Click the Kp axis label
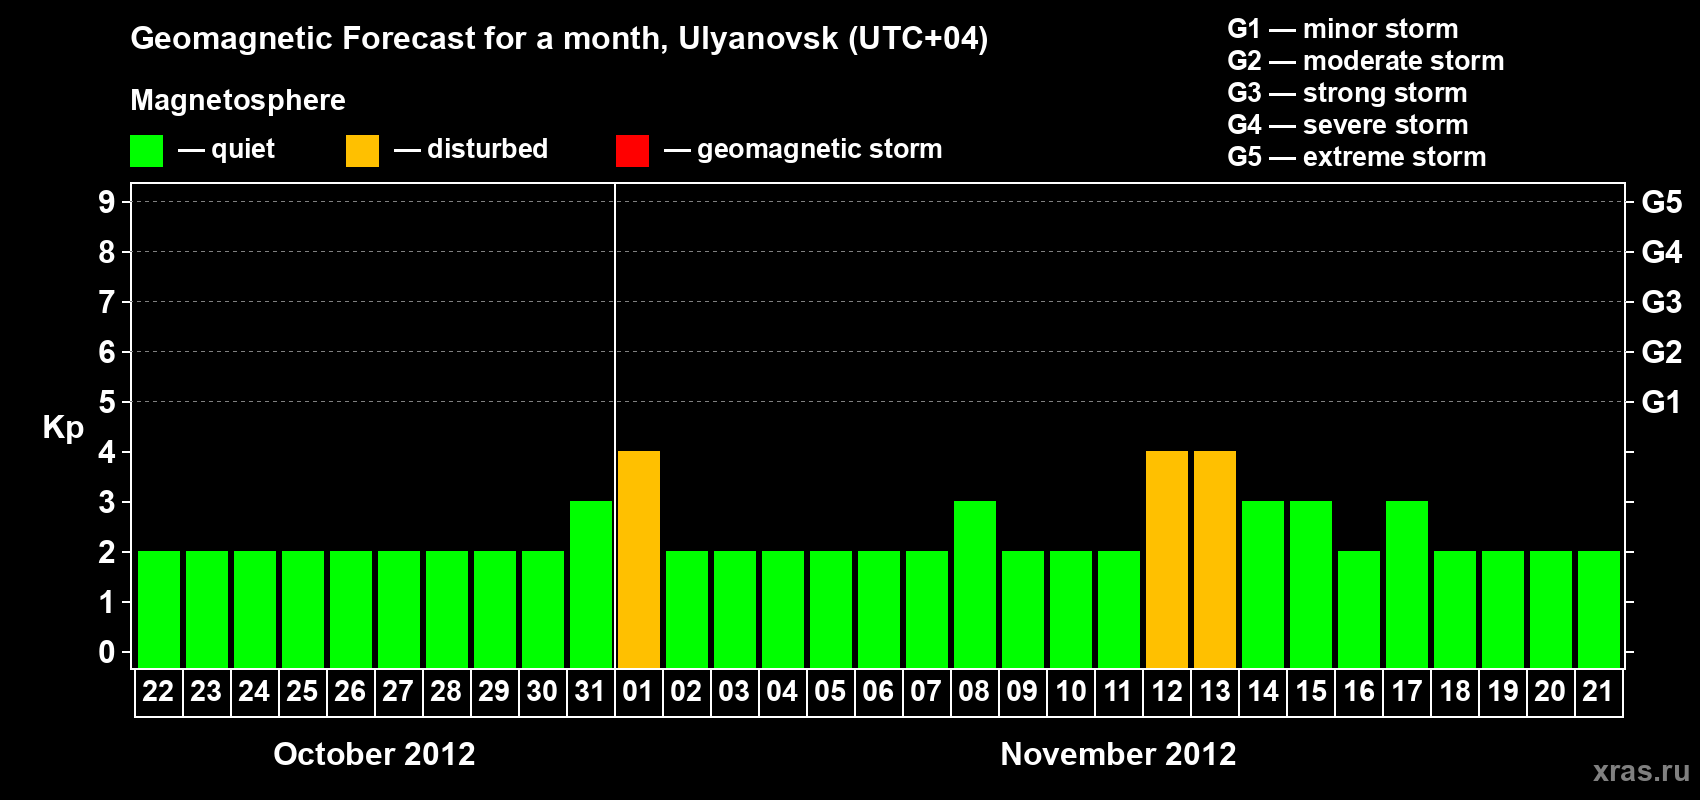Image resolution: width=1700 pixels, height=800 pixels. [x=63, y=428]
